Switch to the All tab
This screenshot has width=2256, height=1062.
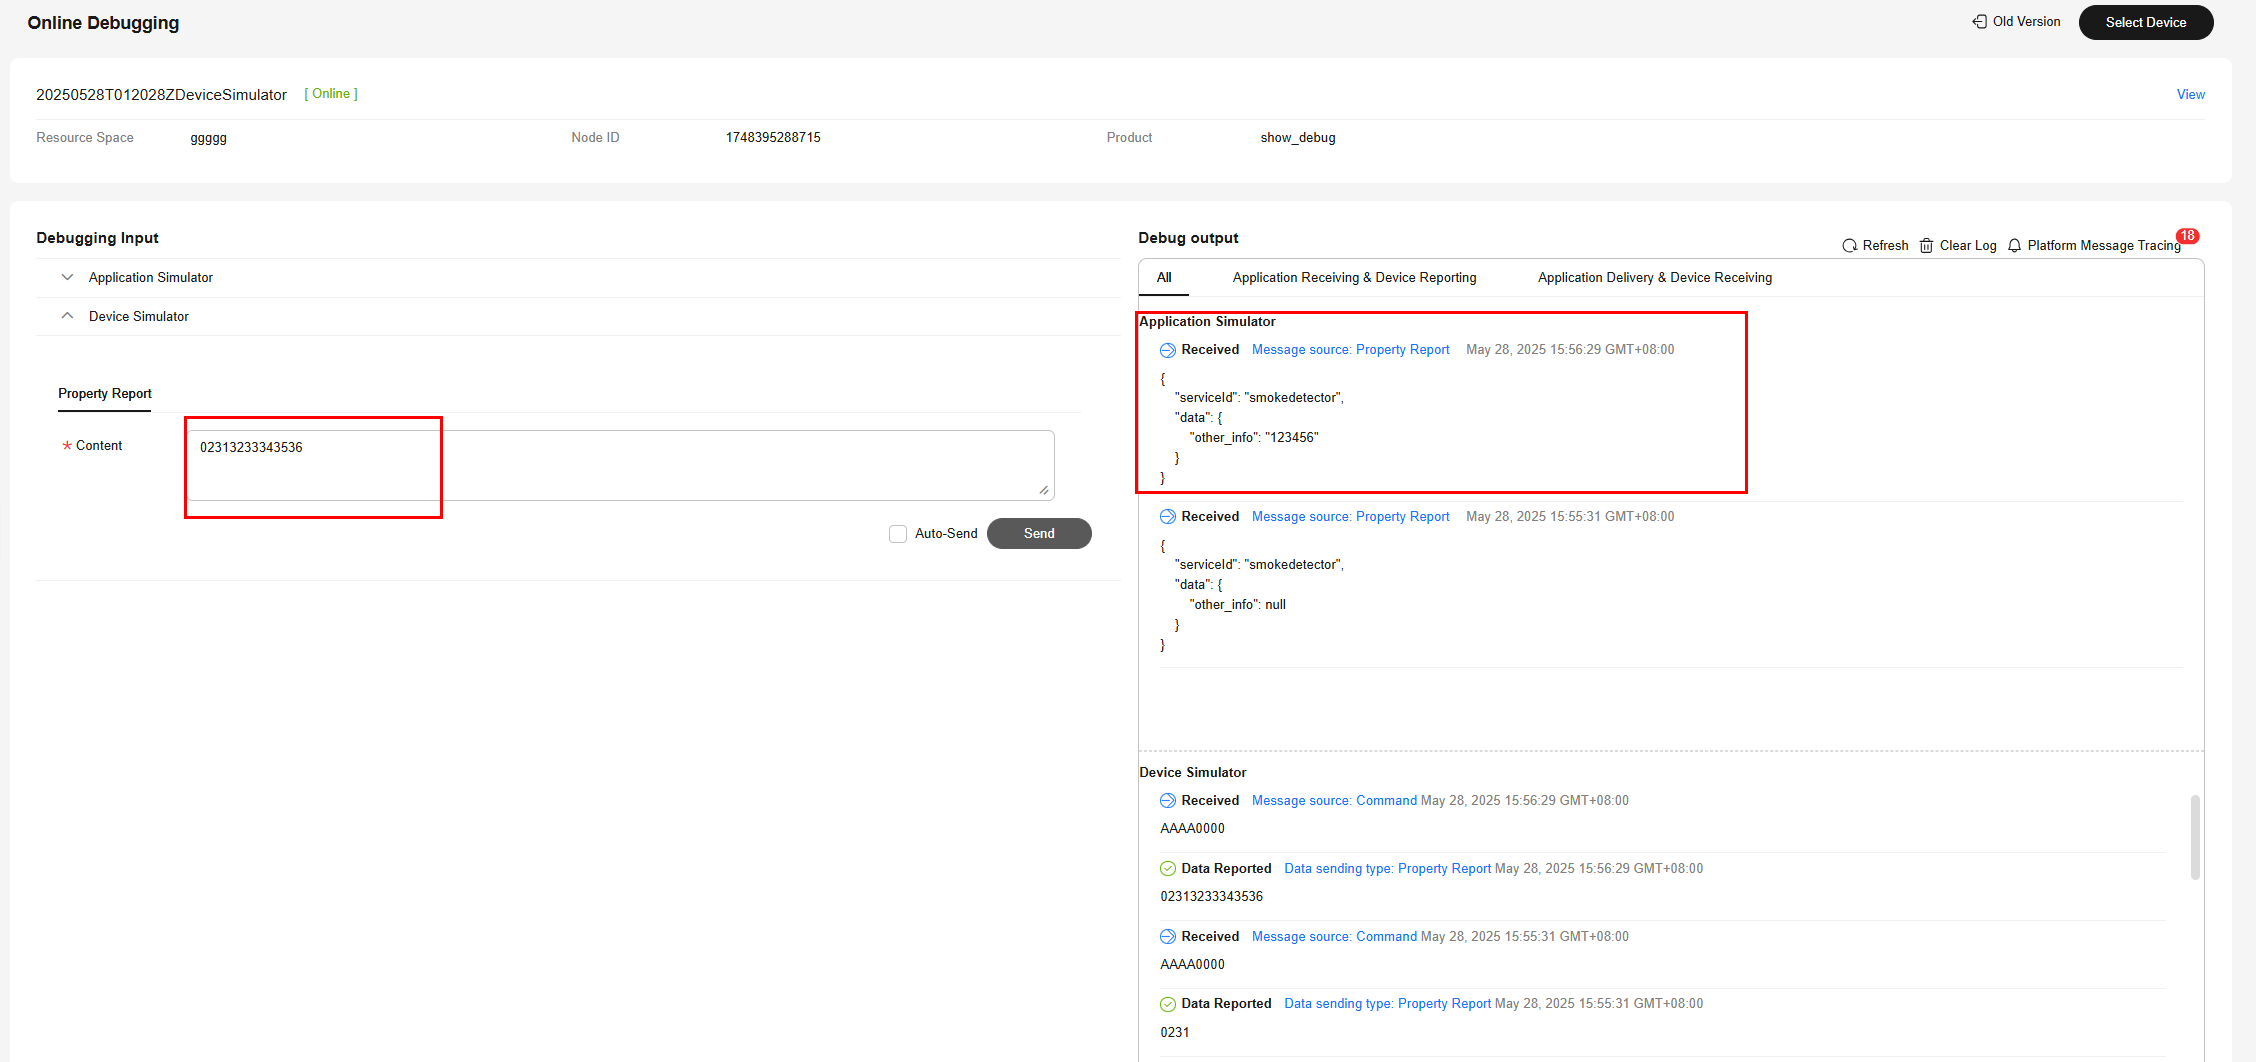pyautogui.click(x=1164, y=277)
